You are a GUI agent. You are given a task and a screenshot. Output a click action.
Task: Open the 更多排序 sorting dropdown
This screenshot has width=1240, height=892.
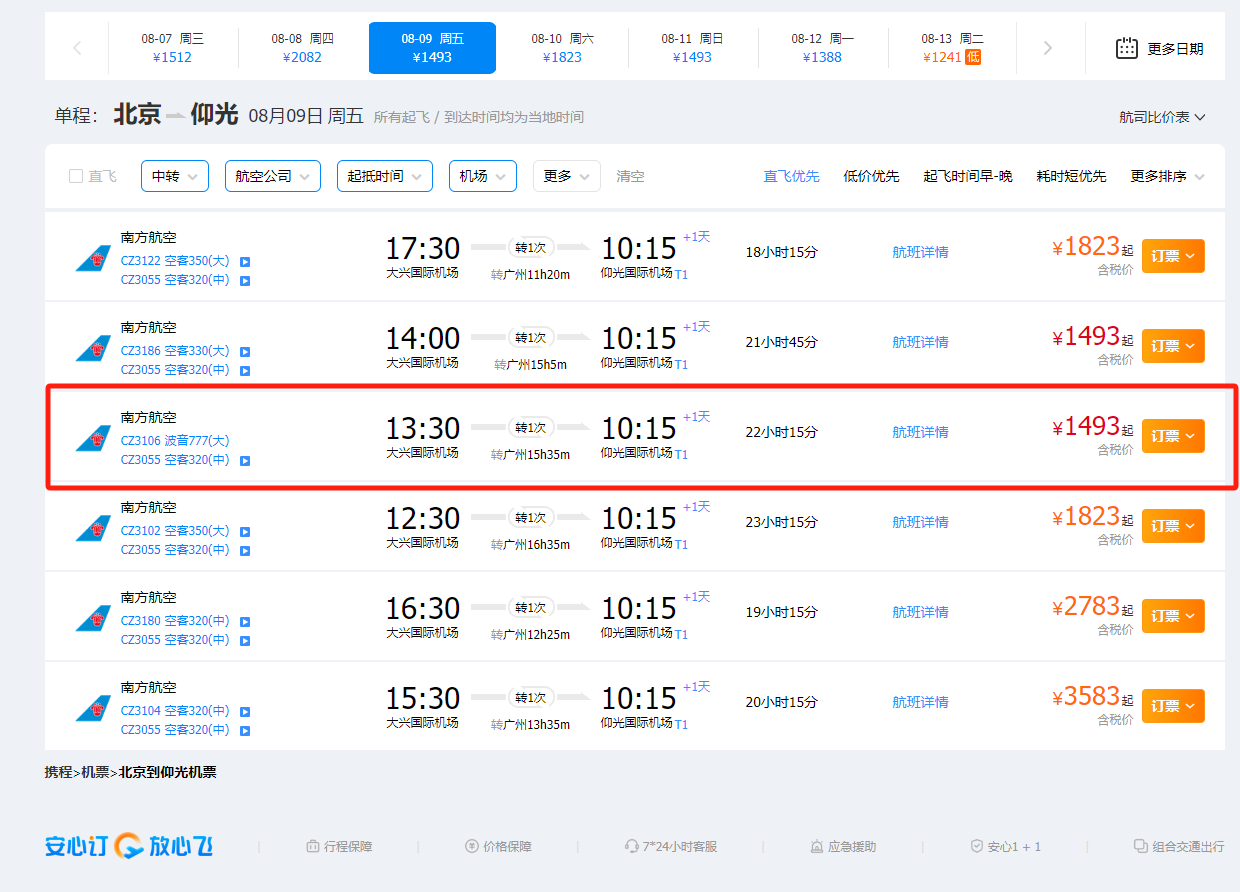click(x=1167, y=176)
